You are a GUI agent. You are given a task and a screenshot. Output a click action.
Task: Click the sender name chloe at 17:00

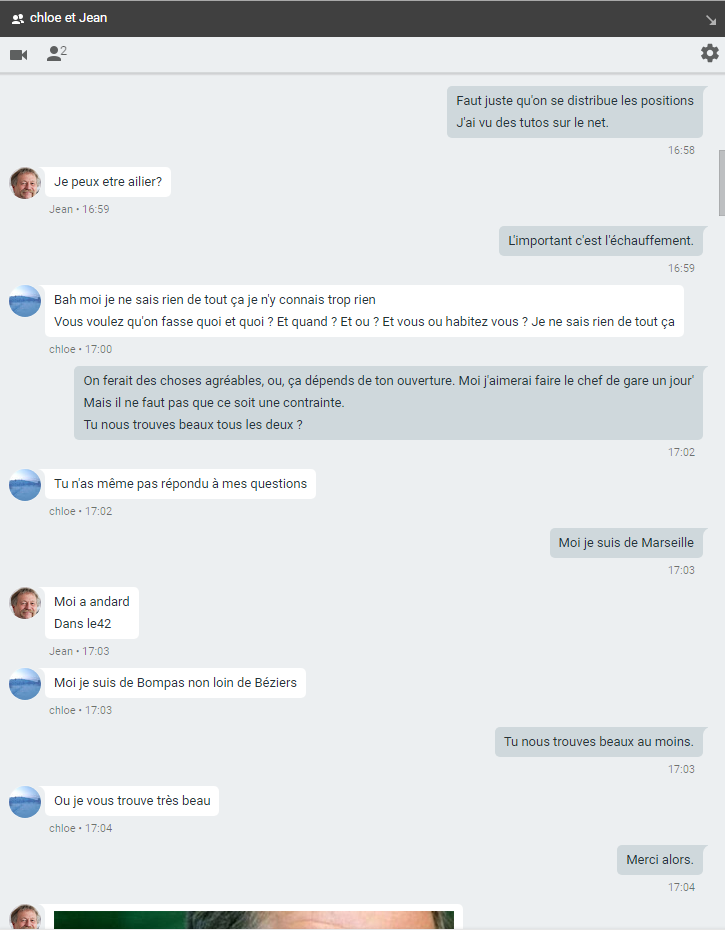(x=62, y=349)
